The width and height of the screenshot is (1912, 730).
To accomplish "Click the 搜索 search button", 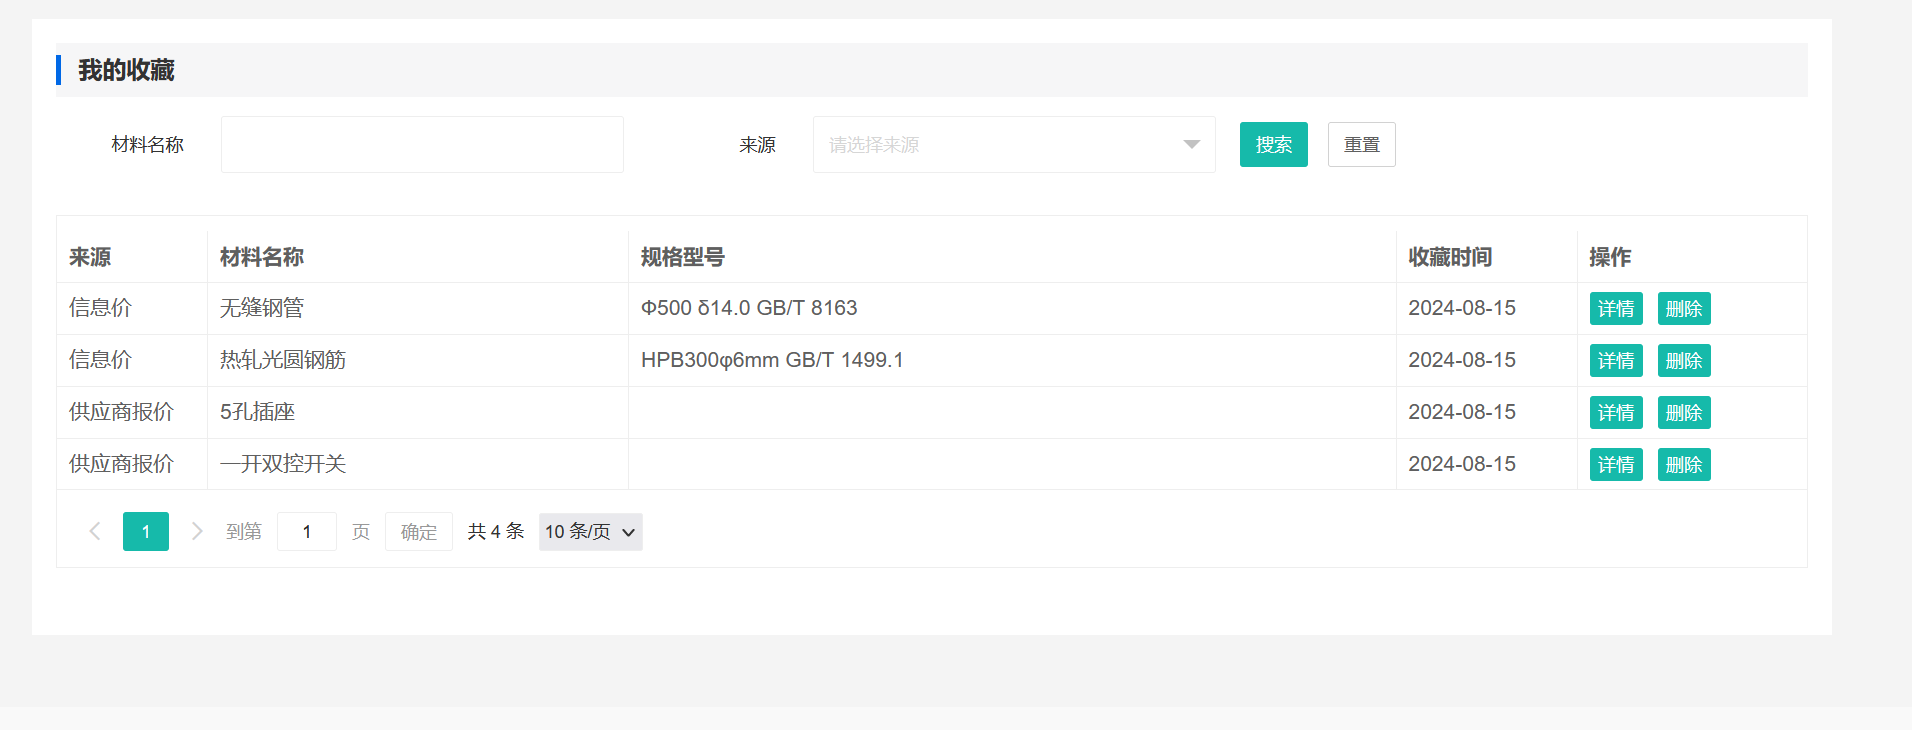I will point(1273,145).
